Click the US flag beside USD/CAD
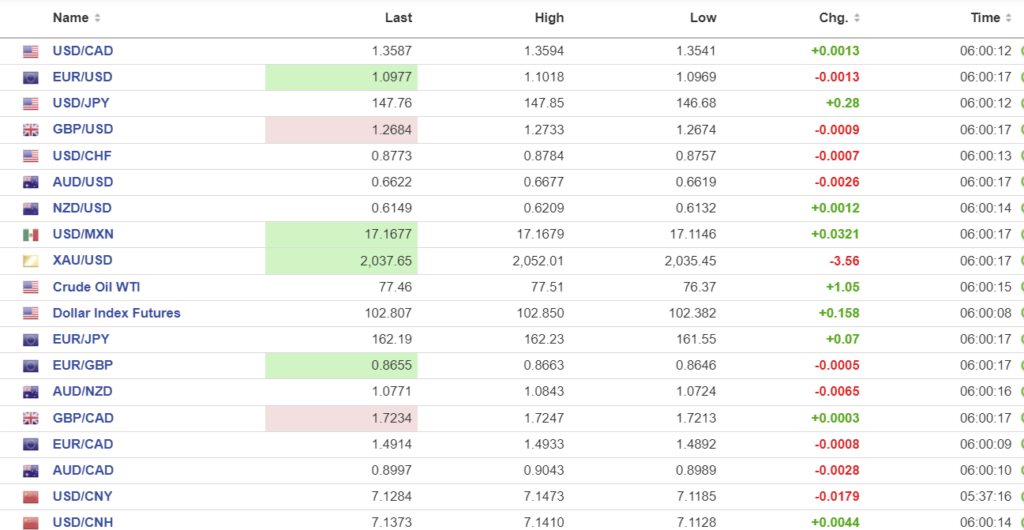The width and height of the screenshot is (1024, 530). click(31, 51)
